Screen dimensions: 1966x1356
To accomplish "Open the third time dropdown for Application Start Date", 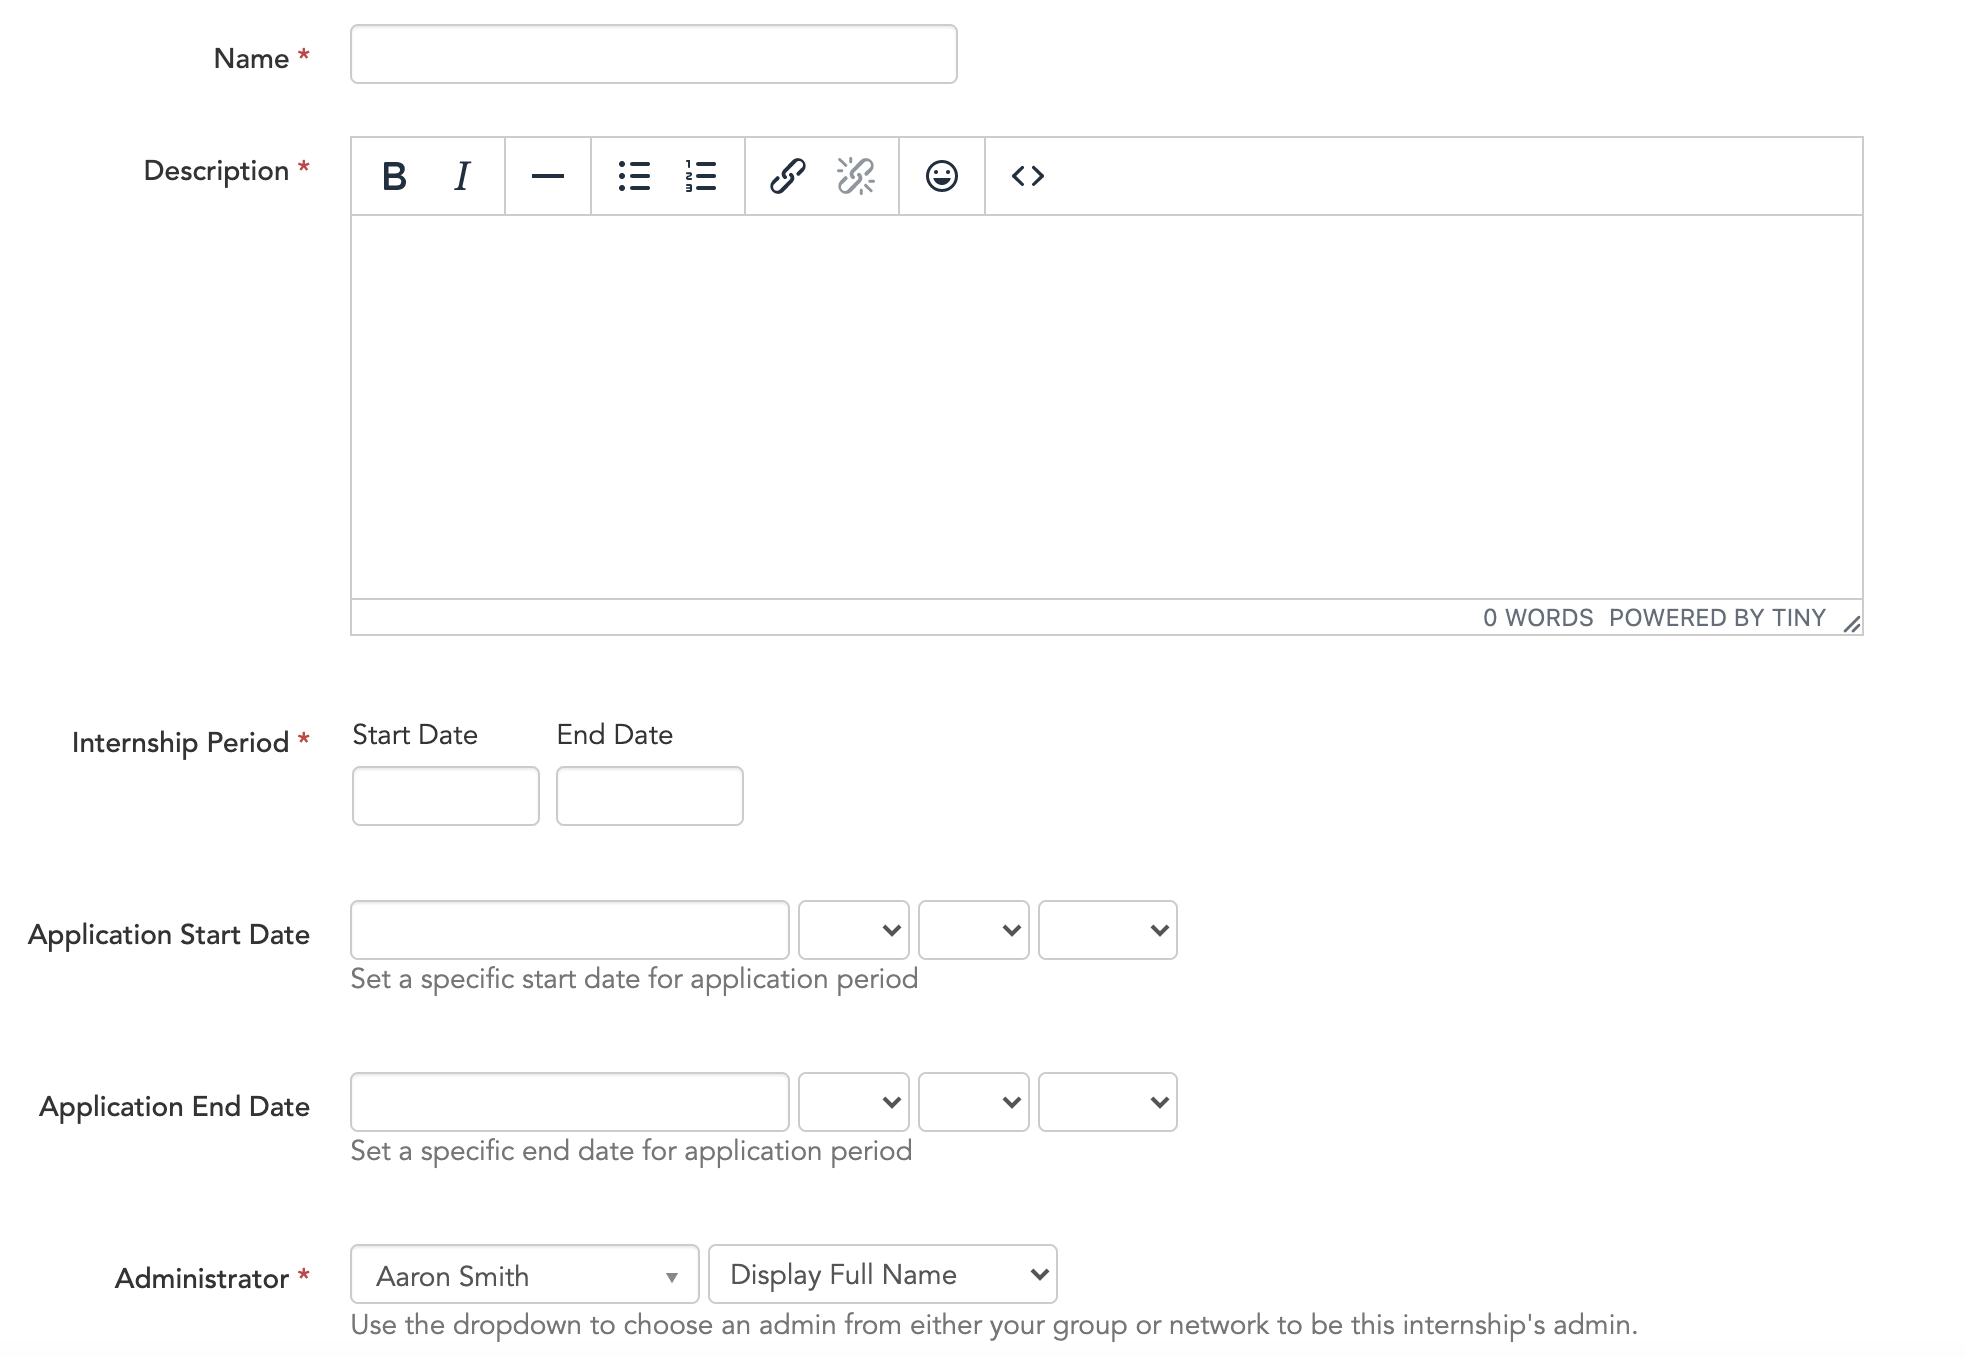I will pos(1108,930).
